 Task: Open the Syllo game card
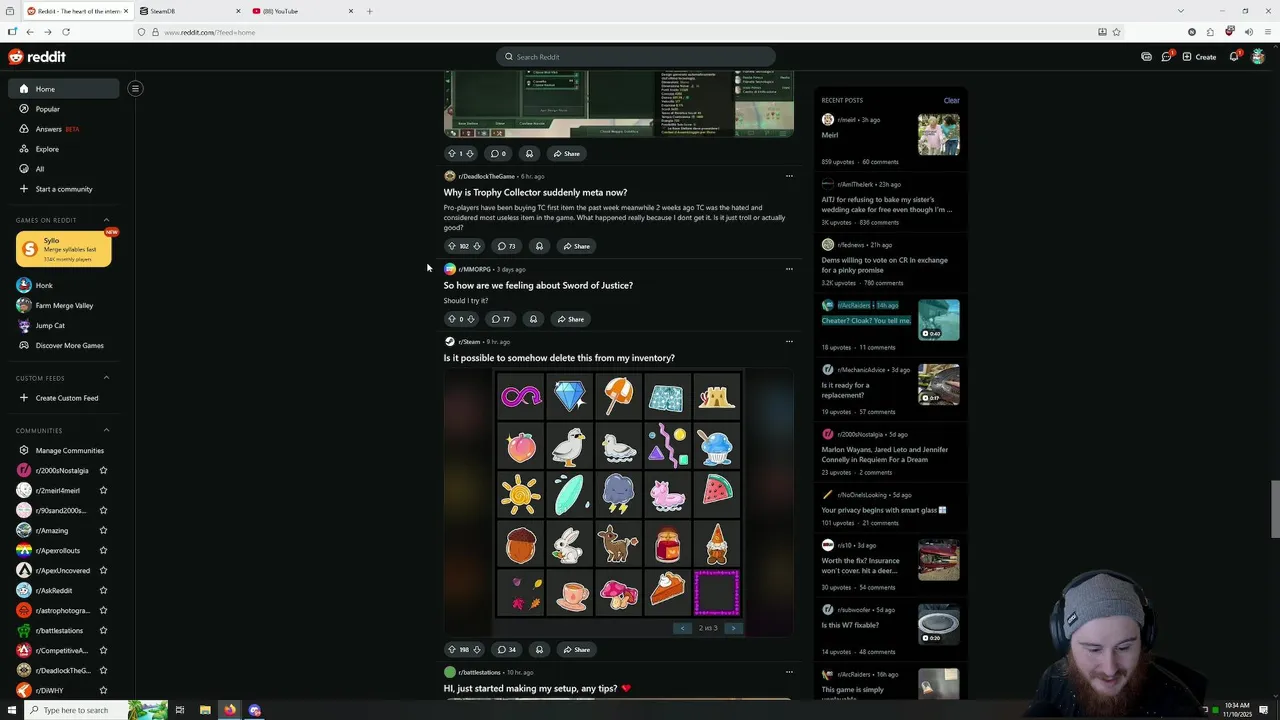(x=63, y=249)
